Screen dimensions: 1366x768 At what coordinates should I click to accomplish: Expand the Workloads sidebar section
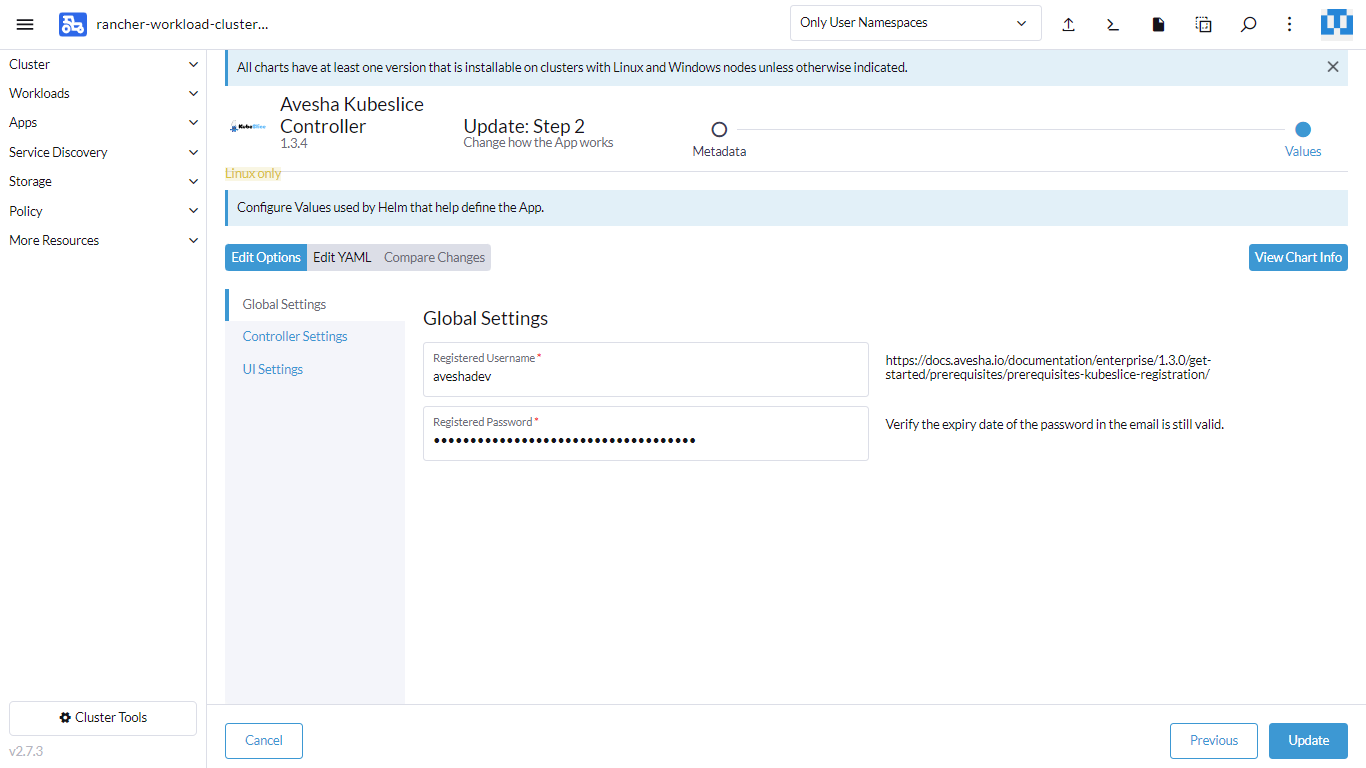(103, 93)
